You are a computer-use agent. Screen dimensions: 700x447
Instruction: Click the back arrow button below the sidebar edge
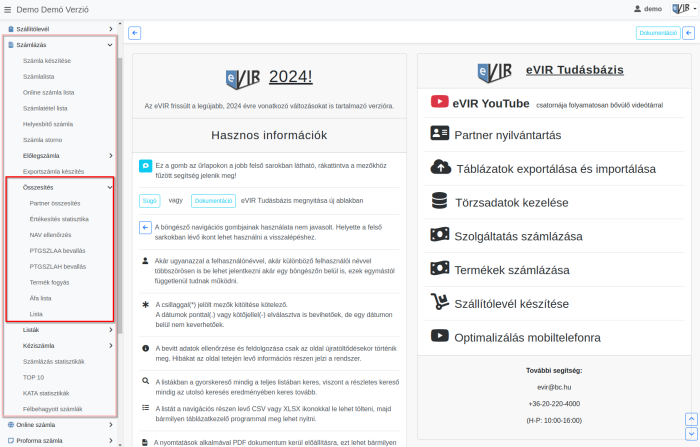[x=134, y=33]
